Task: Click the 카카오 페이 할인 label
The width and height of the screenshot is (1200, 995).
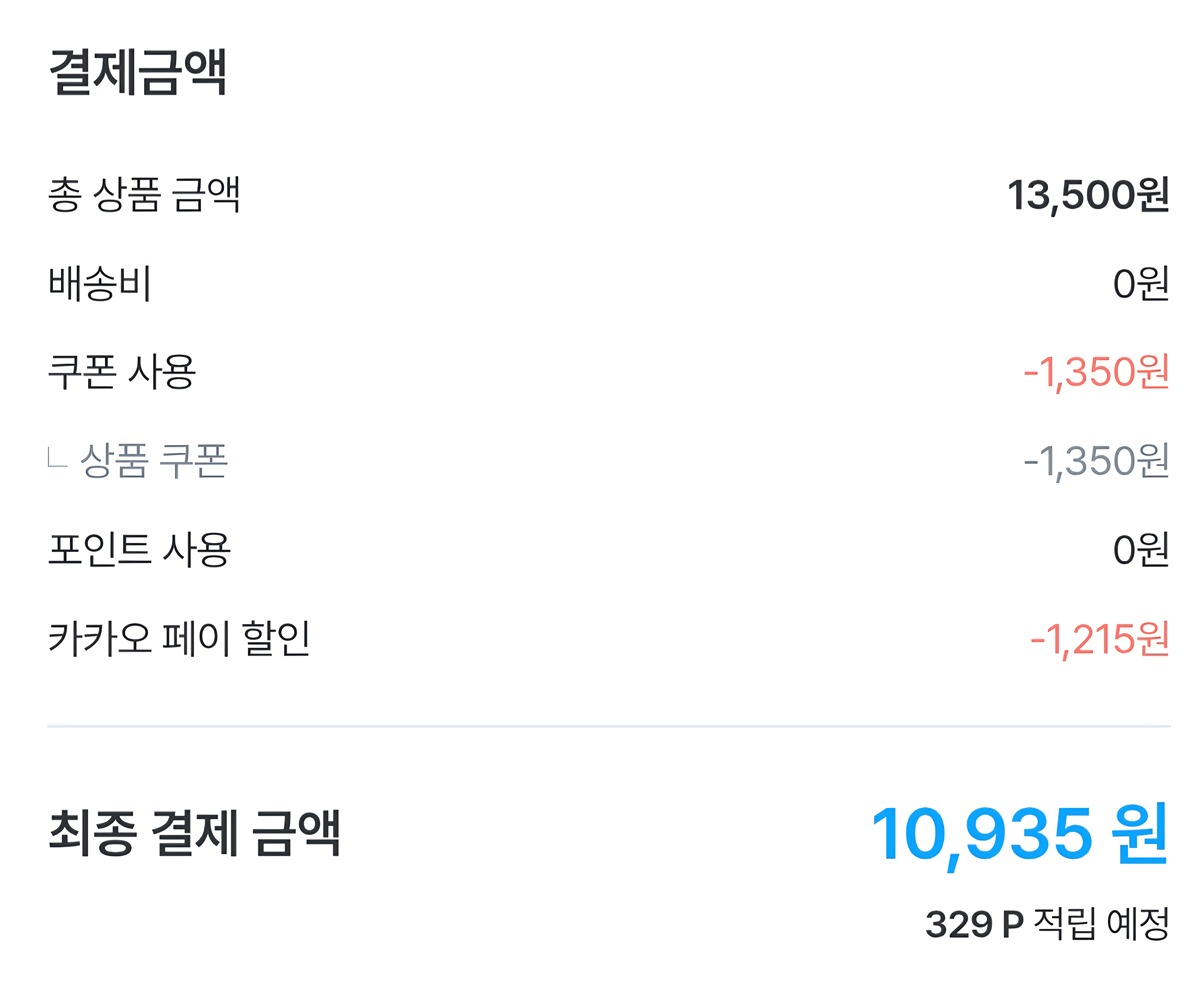Action: (179, 638)
